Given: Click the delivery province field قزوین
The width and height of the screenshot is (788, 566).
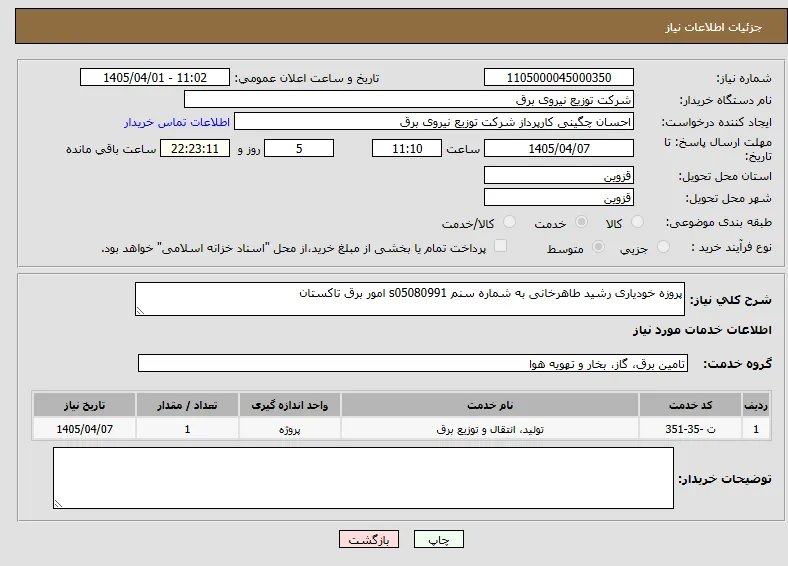Looking at the screenshot, I should [559, 175].
